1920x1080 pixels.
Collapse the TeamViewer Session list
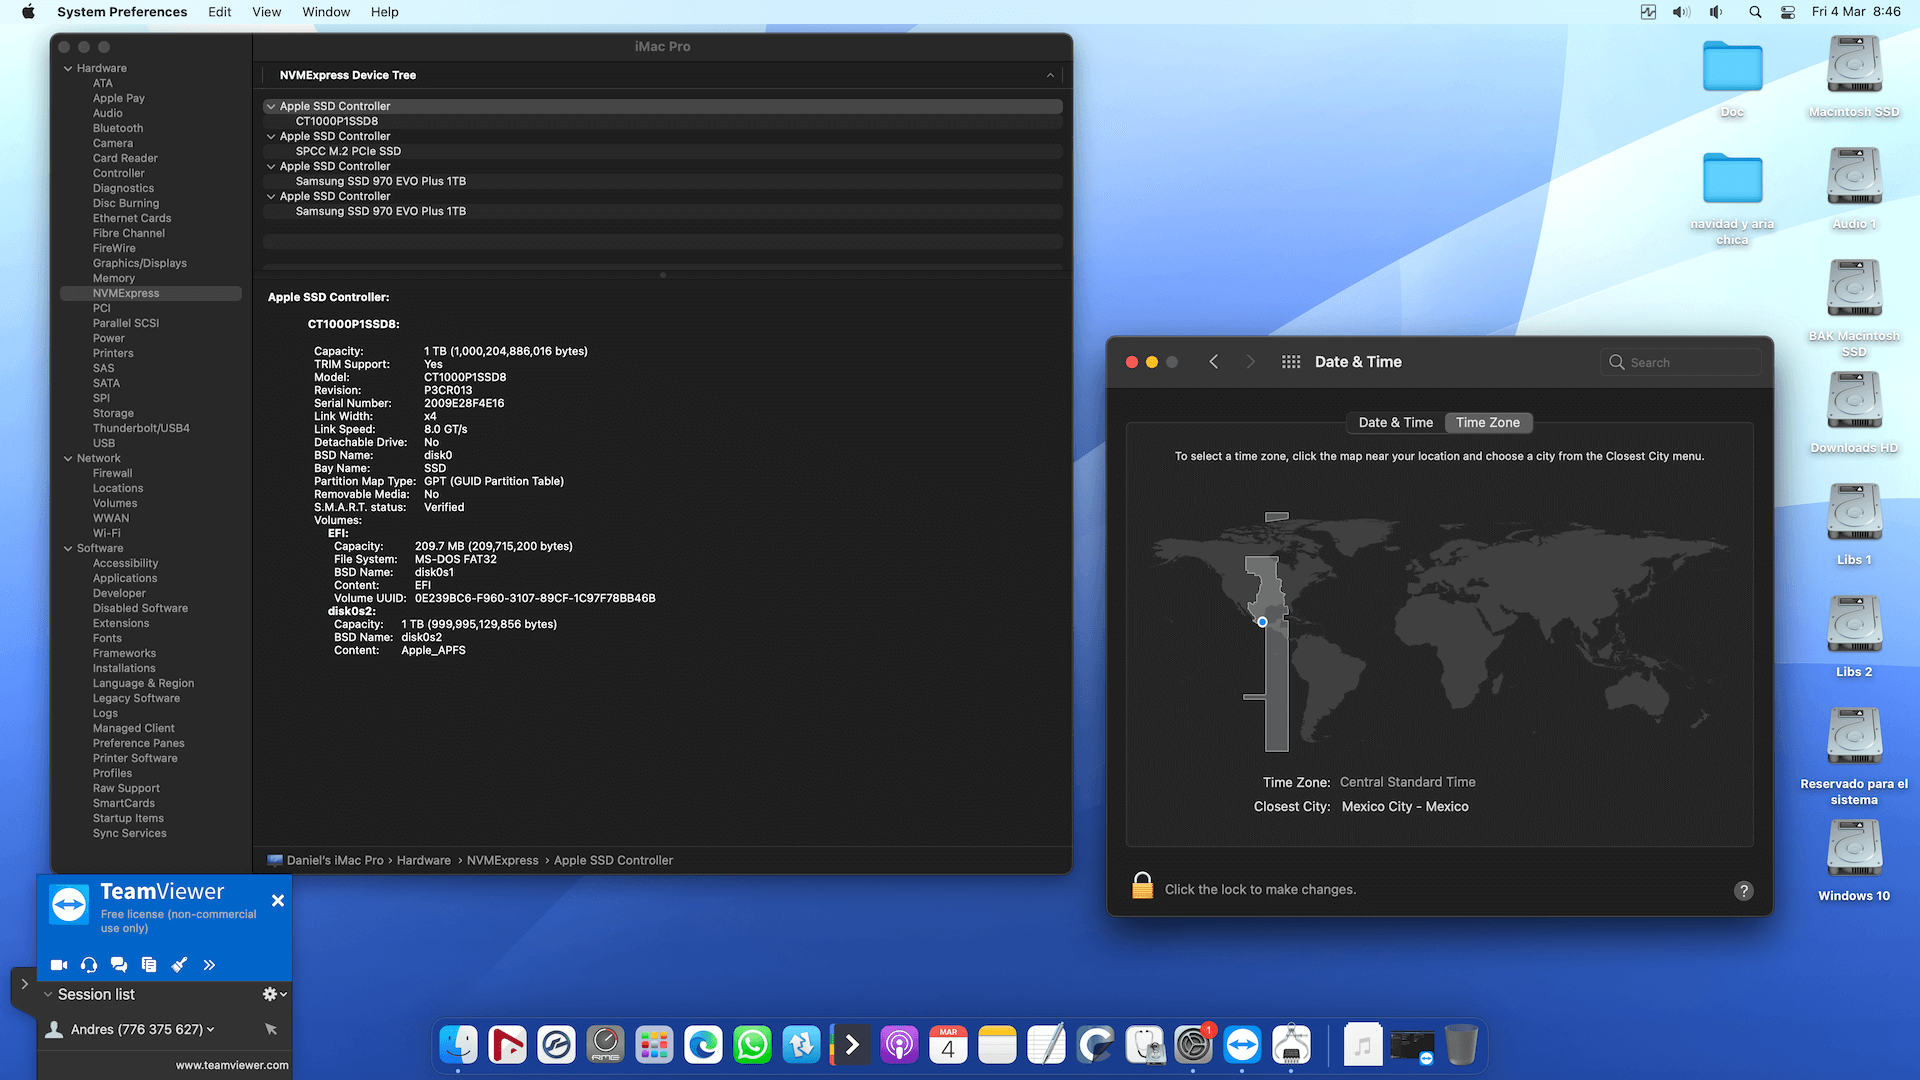point(48,994)
